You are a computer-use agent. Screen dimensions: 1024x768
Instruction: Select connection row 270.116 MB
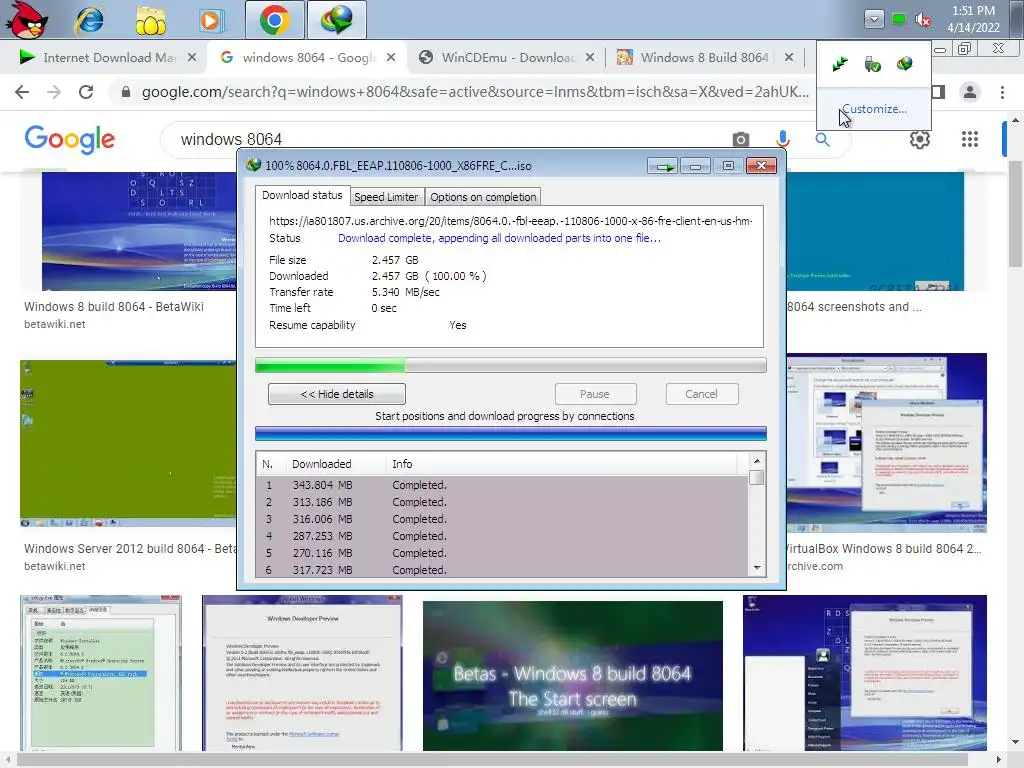pos(502,553)
